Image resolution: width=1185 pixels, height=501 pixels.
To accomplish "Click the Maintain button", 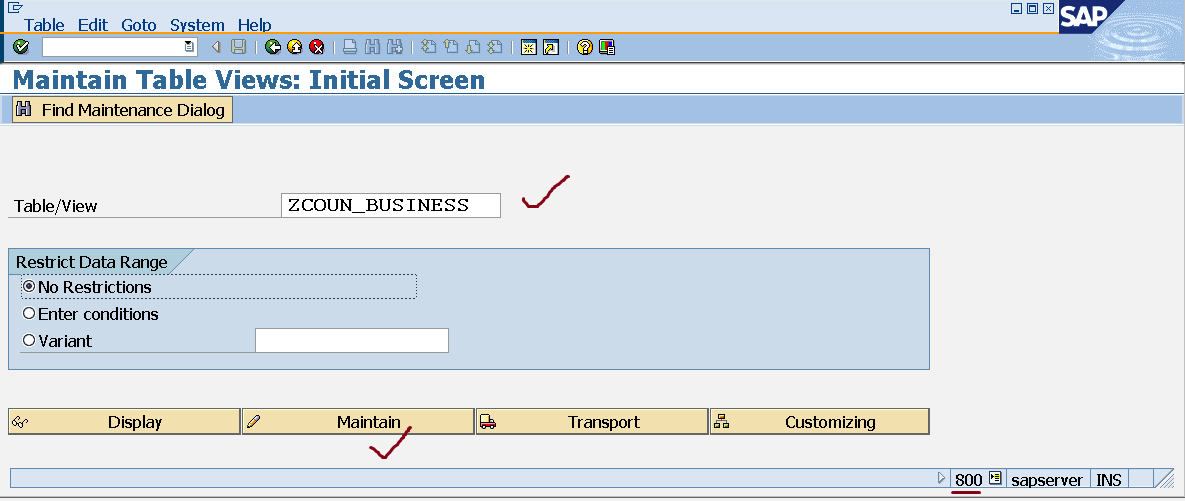I will [x=358, y=422].
